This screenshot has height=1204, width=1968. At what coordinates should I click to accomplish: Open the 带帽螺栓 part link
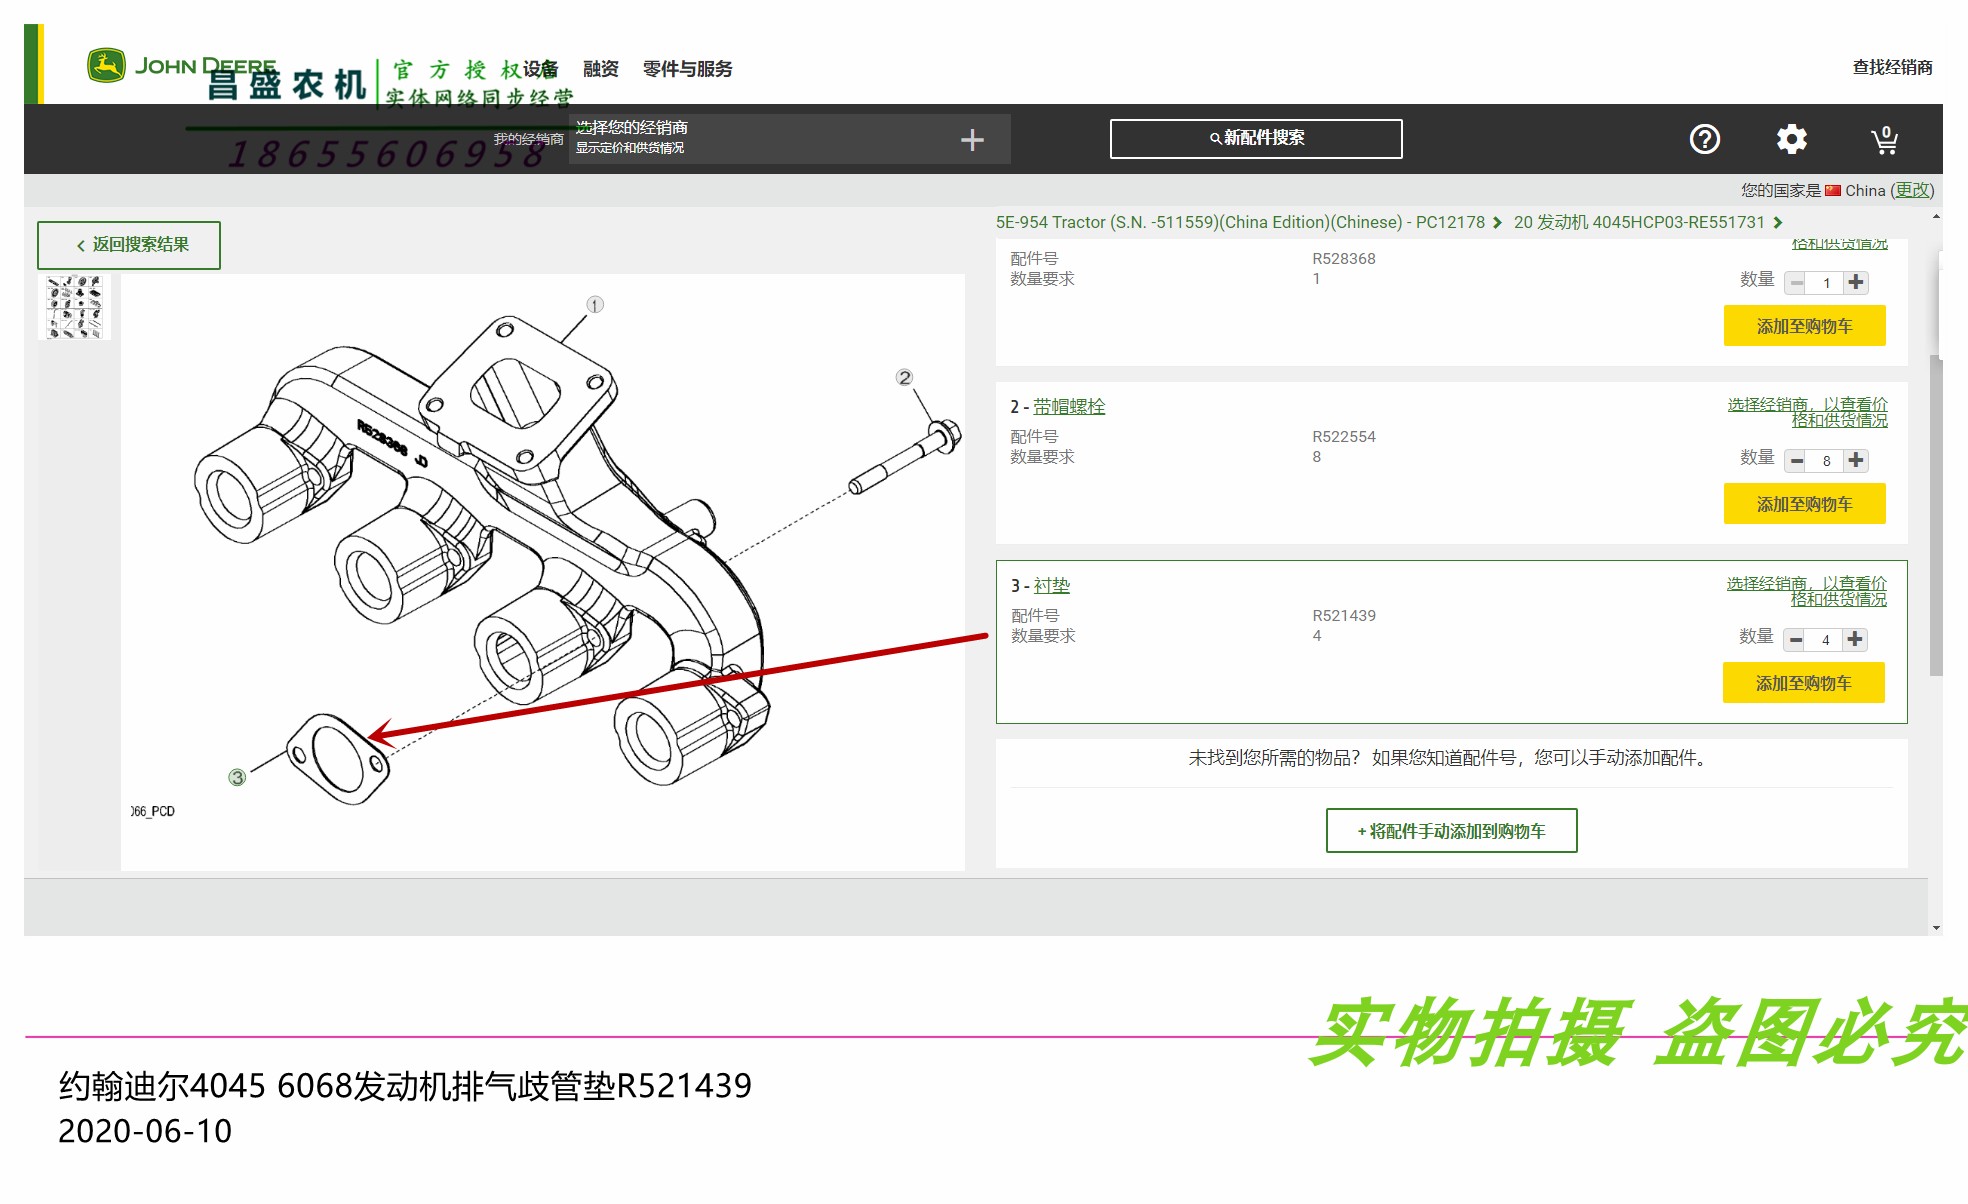(x=1069, y=407)
